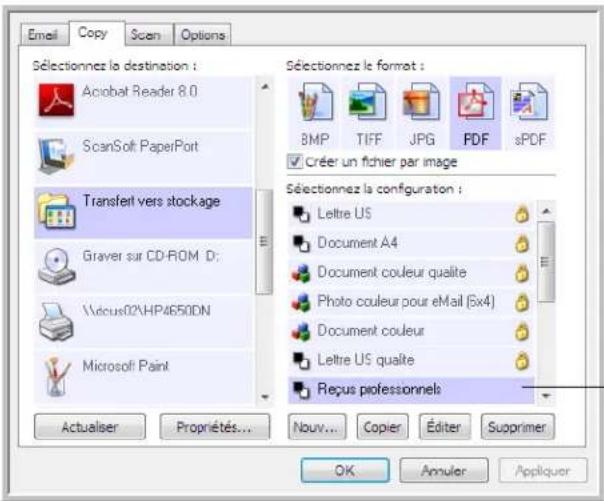Pick the Transfert vers stockage folder icon
Viewport: 604px width, 501px height.
(57, 211)
